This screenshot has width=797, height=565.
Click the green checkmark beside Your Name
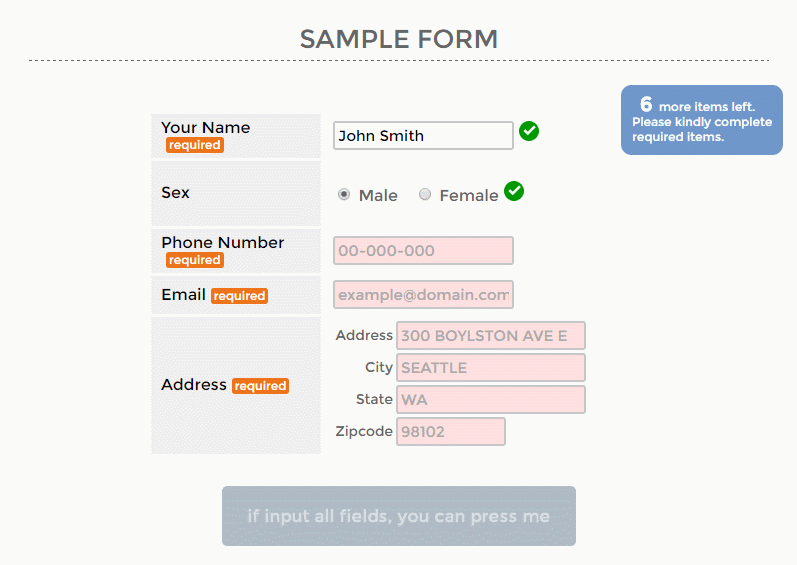coord(529,131)
